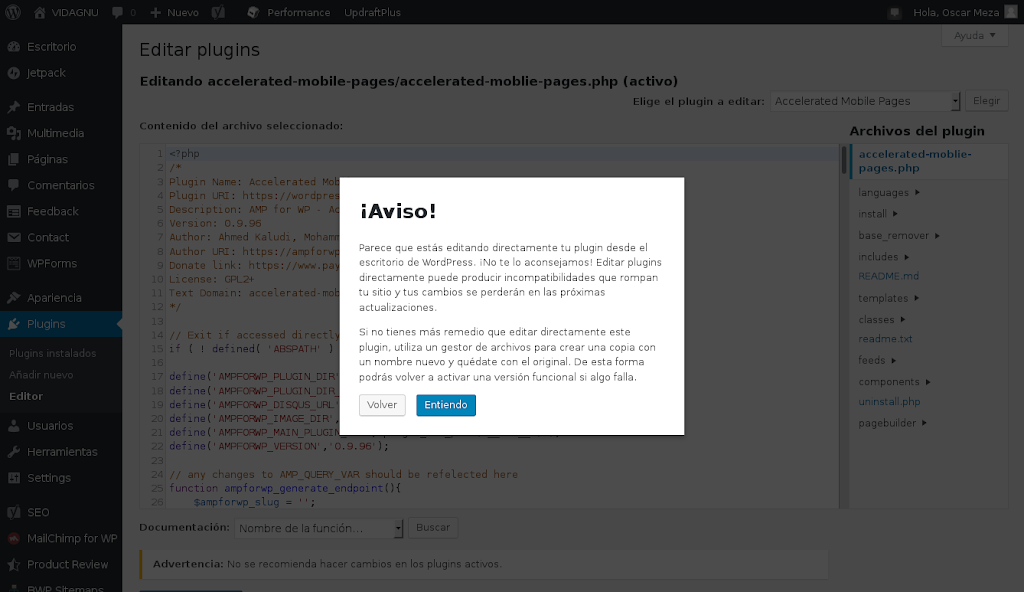
Task: Click the Comentarios sidebar icon
Action: click(x=14, y=186)
